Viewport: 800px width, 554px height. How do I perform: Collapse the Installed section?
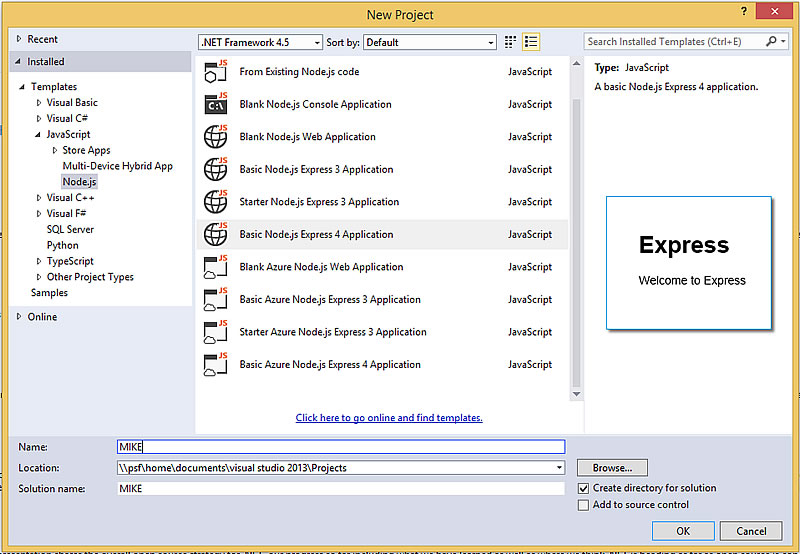(x=18, y=61)
